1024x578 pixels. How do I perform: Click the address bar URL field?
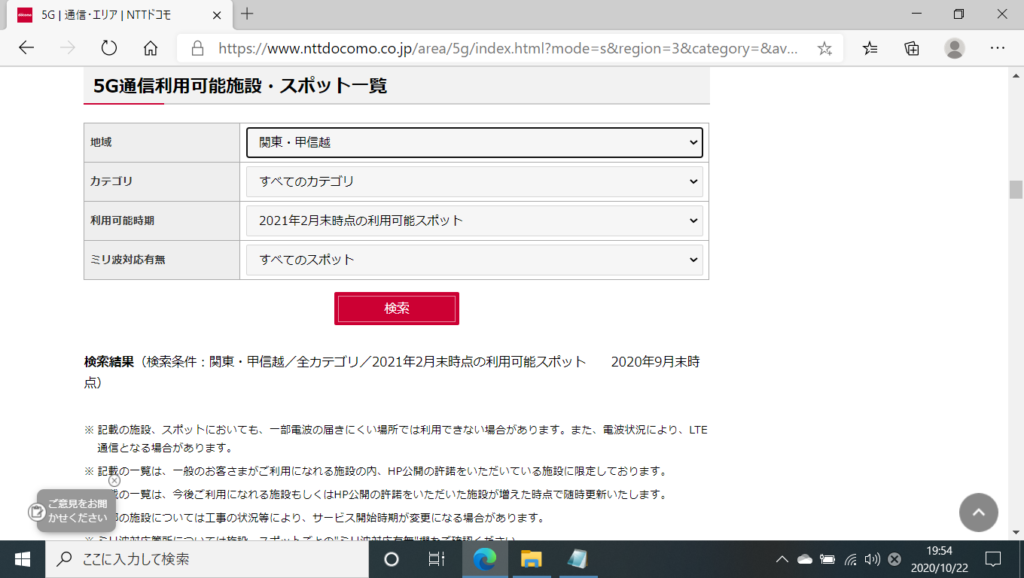click(x=507, y=48)
